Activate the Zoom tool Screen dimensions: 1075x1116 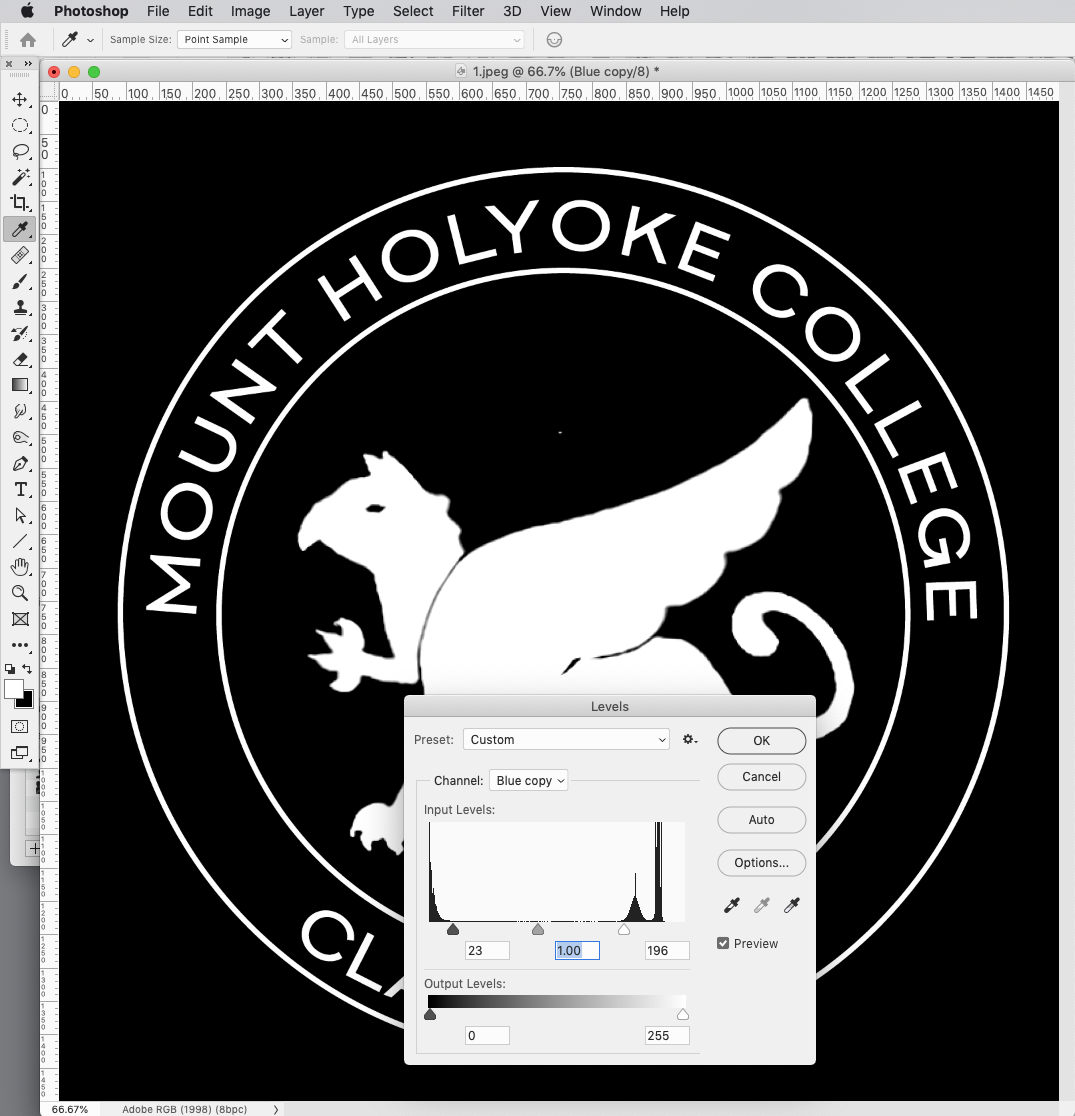pyautogui.click(x=20, y=593)
